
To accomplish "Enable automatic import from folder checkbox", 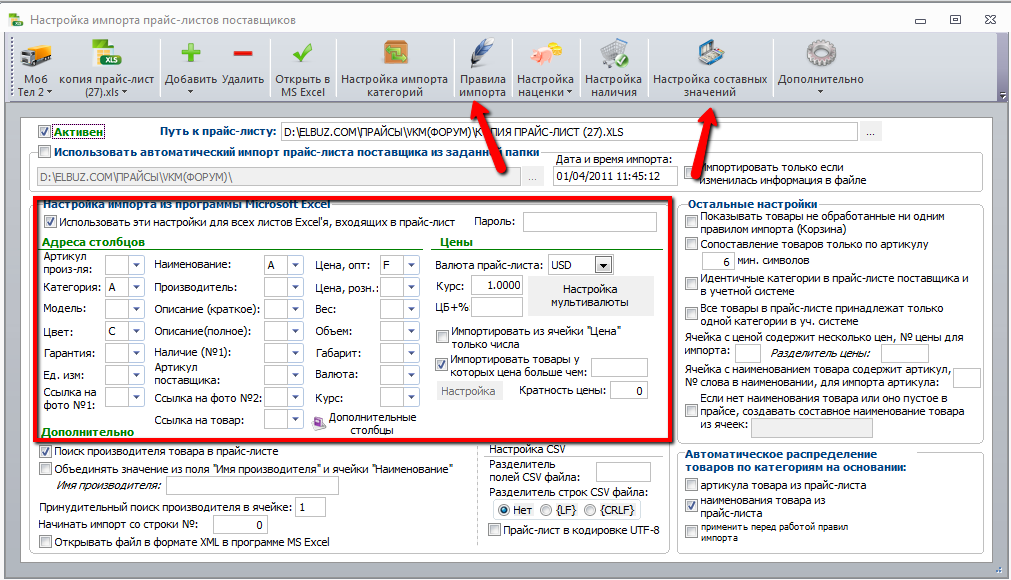I will 44,152.
